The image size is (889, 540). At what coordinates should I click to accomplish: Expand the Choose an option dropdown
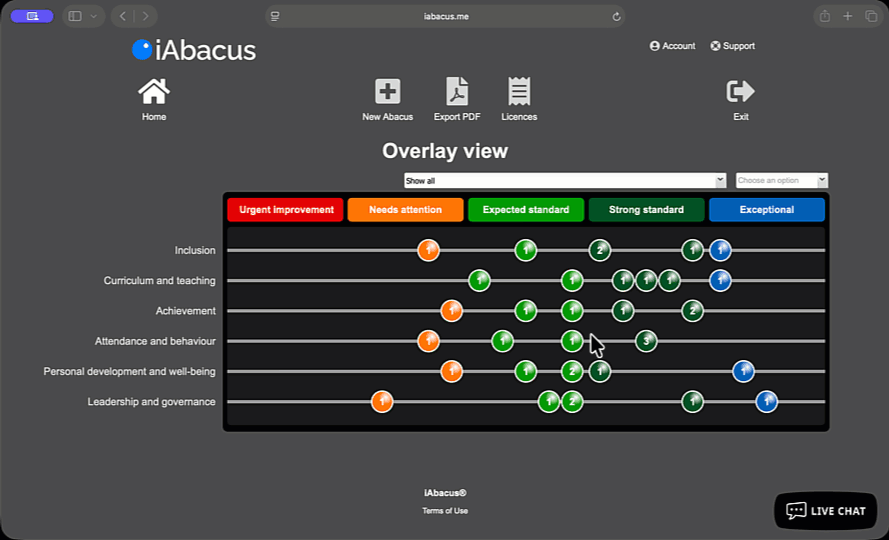(782, 180)
